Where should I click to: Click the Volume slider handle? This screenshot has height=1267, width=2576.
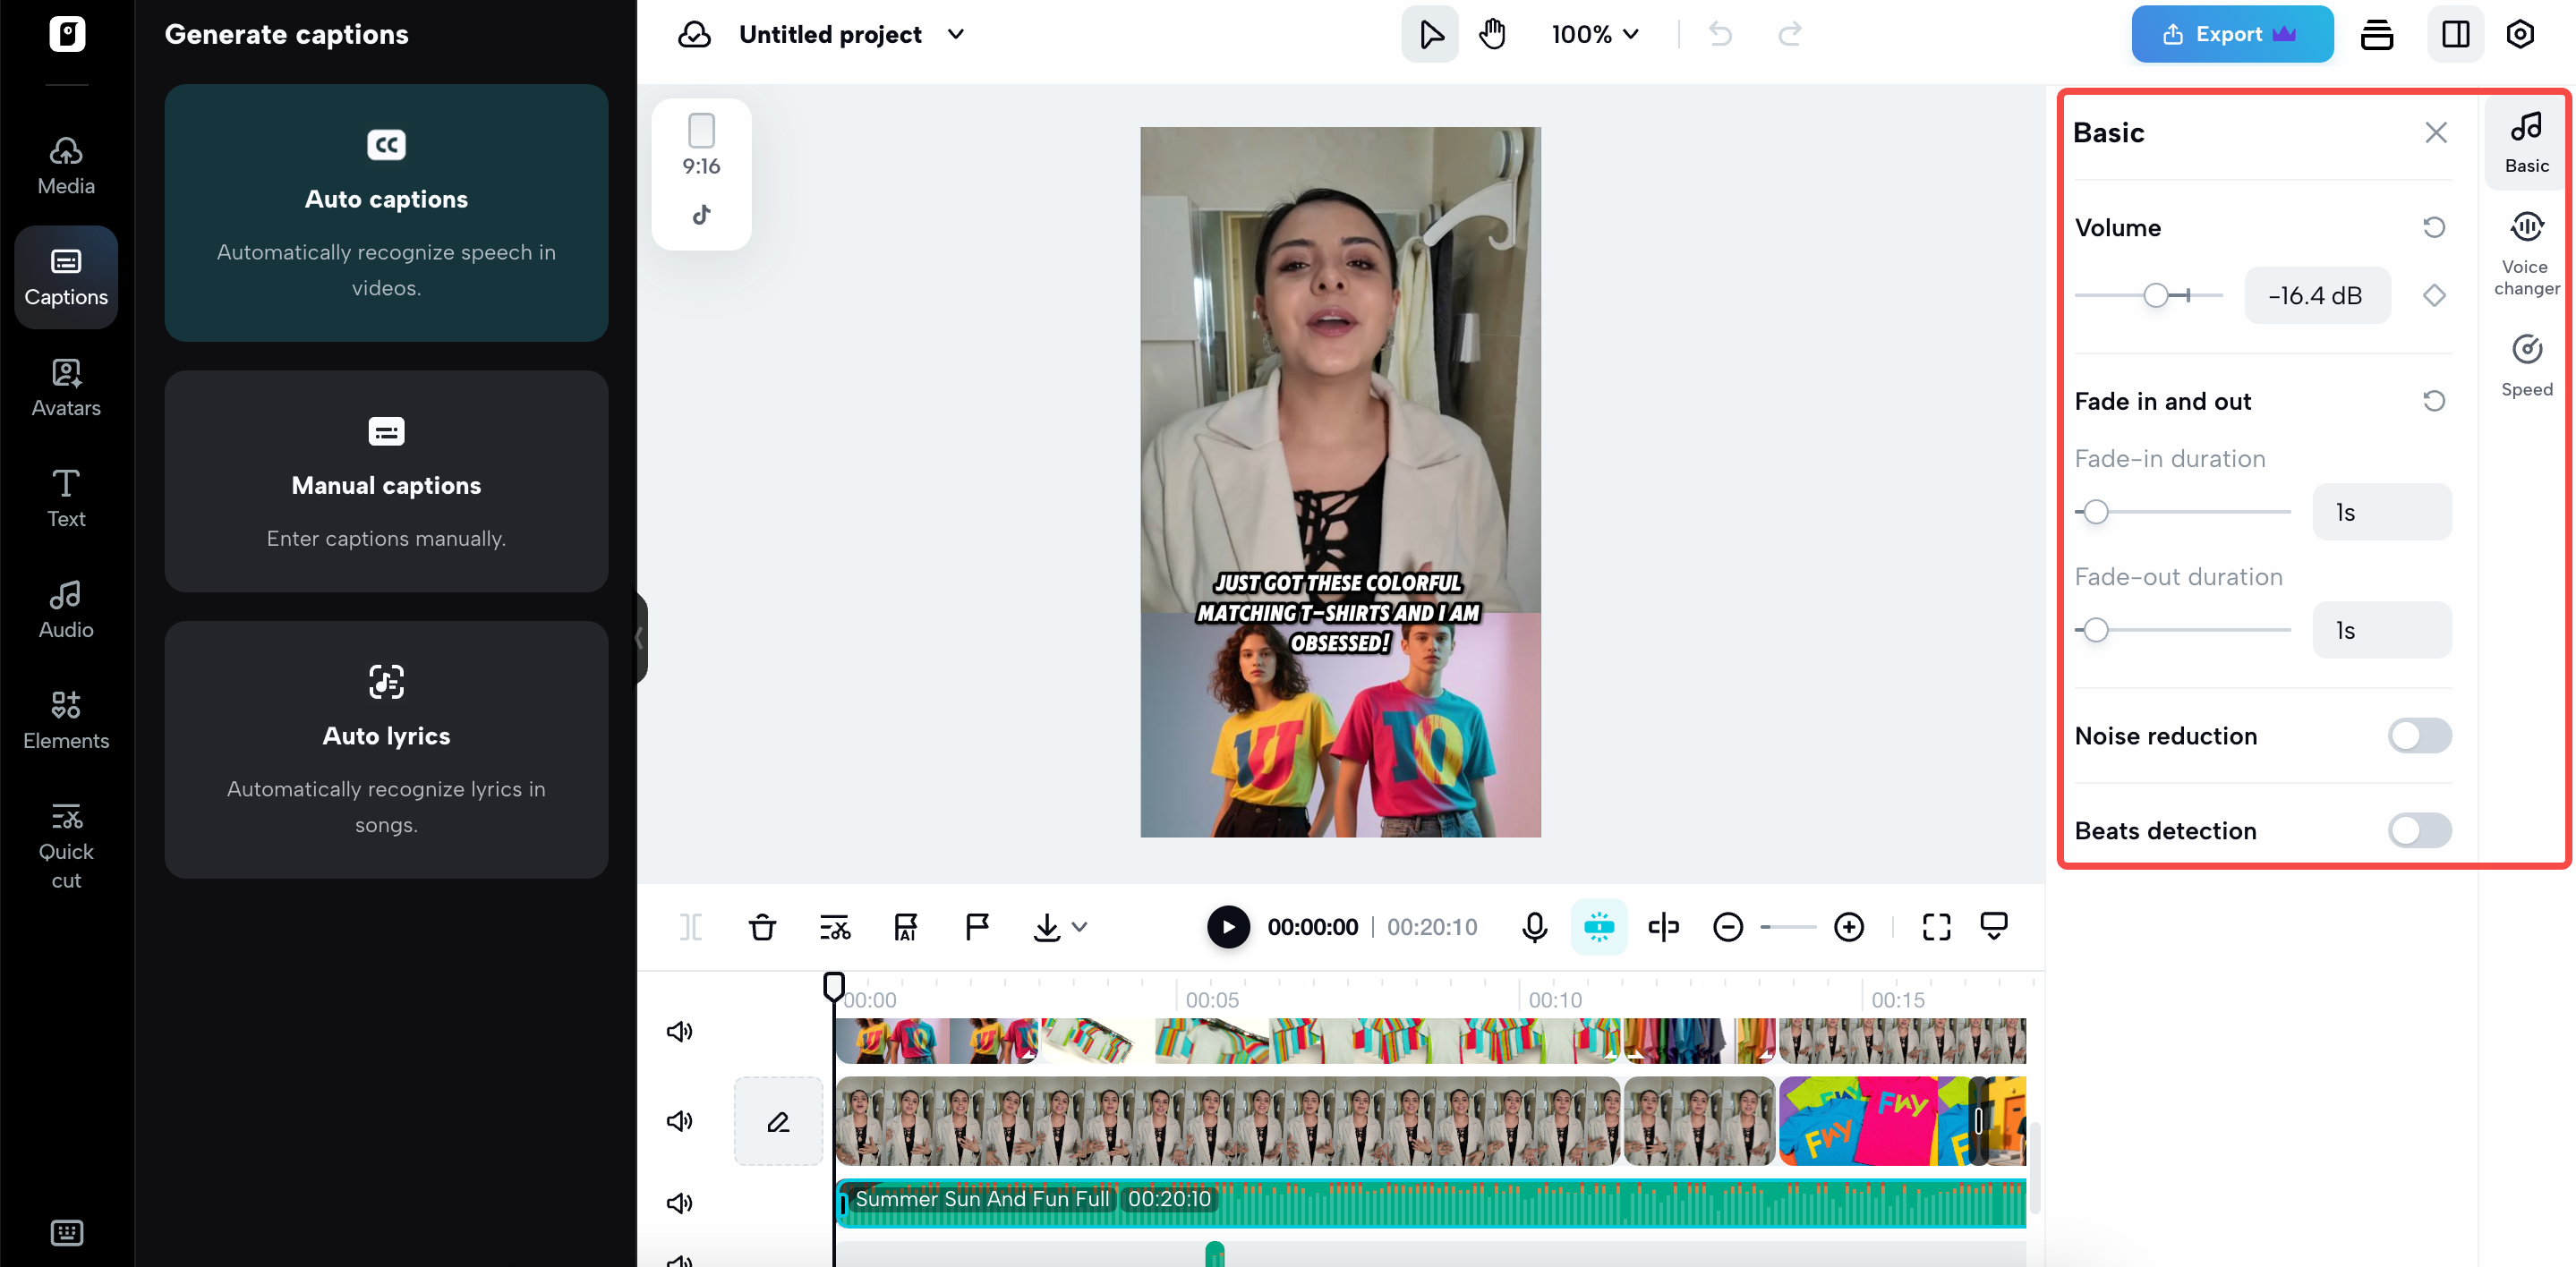pyautogui.click(x=2156, y=295)
